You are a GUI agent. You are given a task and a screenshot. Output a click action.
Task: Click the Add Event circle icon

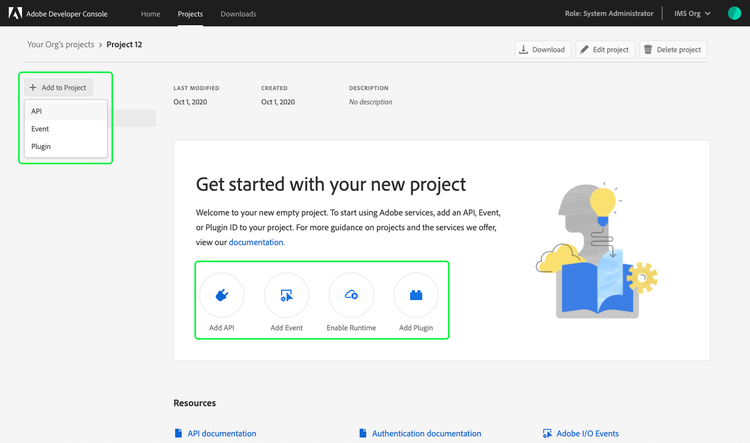coord(286,295)
